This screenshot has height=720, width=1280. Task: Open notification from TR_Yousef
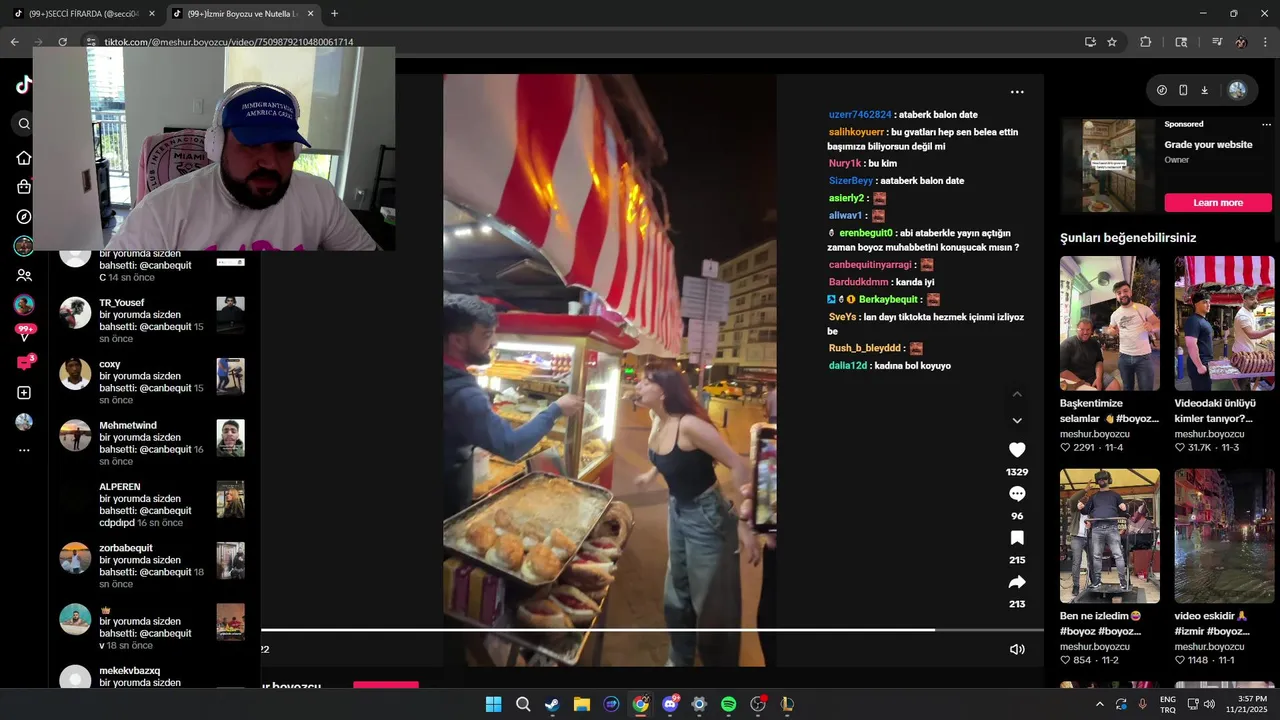click(x=154, y=321)
